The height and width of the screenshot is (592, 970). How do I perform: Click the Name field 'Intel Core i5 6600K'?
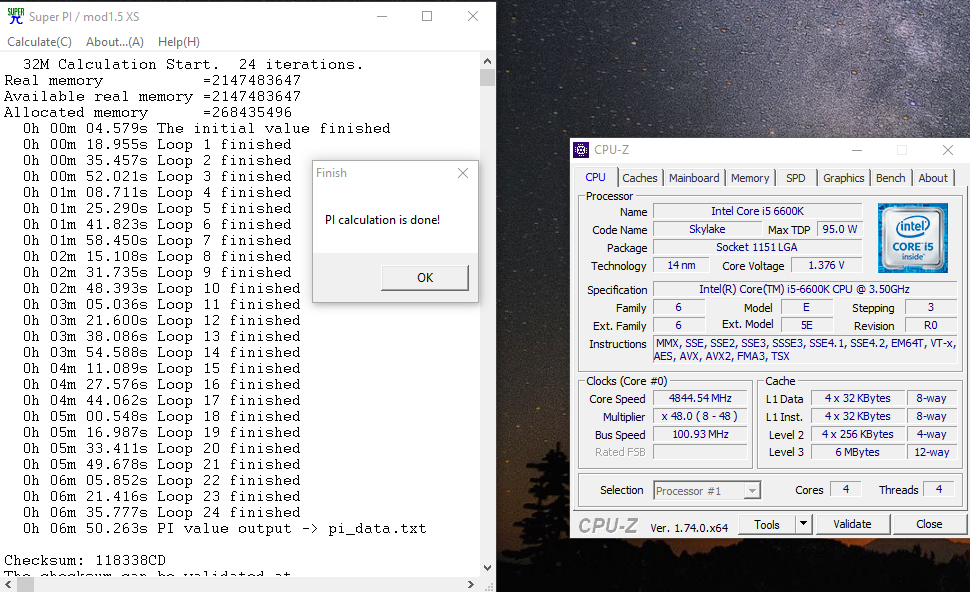(x=757, y=212)
